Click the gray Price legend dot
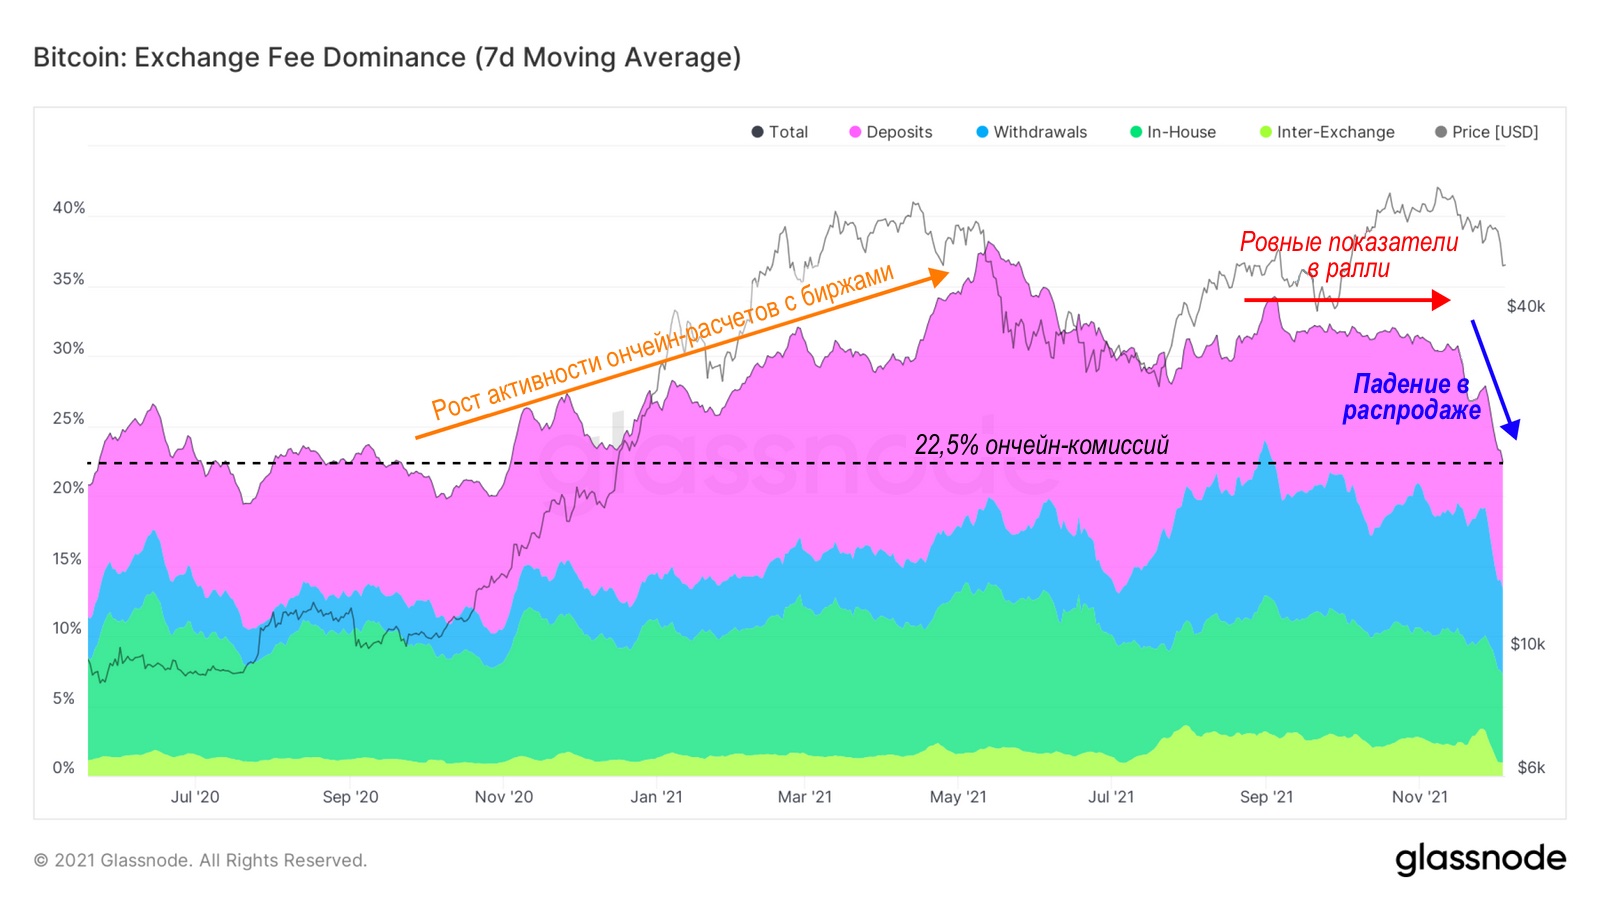The image size is (1600, 900). 1441,132
